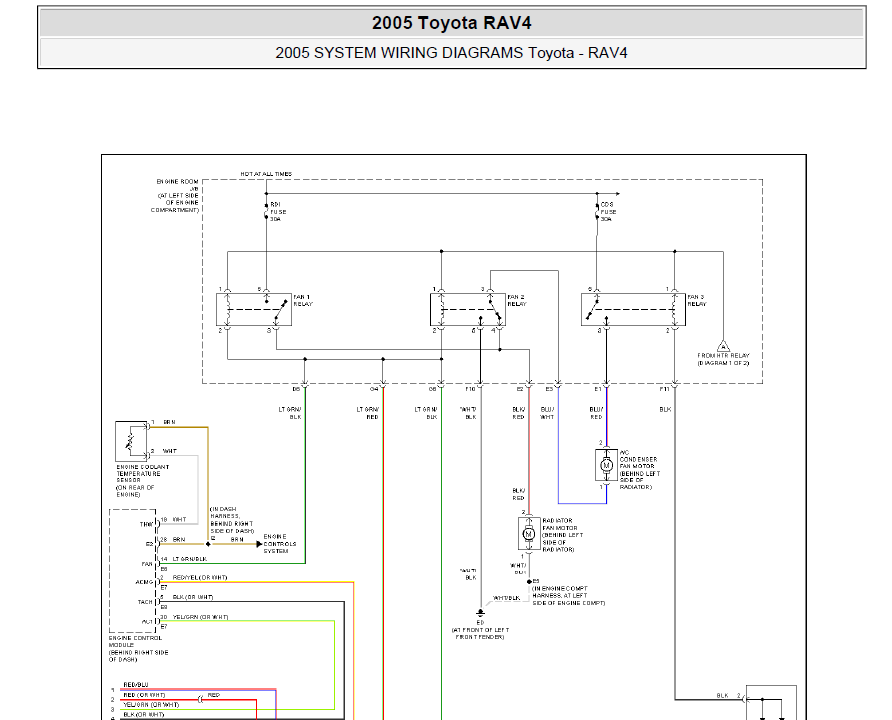The height and width of the screenshot is (720, 892).
Task: Click the 'THW' pin label on the ECM
Action: pos(146,524)
